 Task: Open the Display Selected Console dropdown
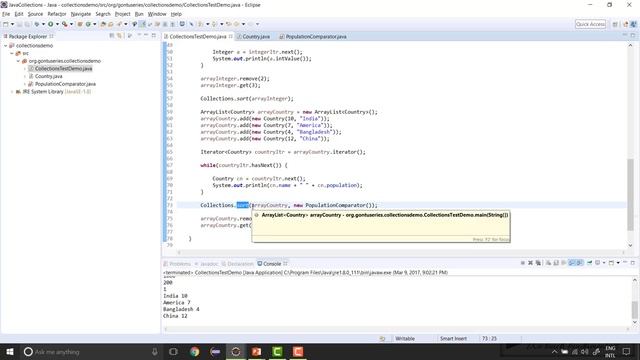[604, 263]
